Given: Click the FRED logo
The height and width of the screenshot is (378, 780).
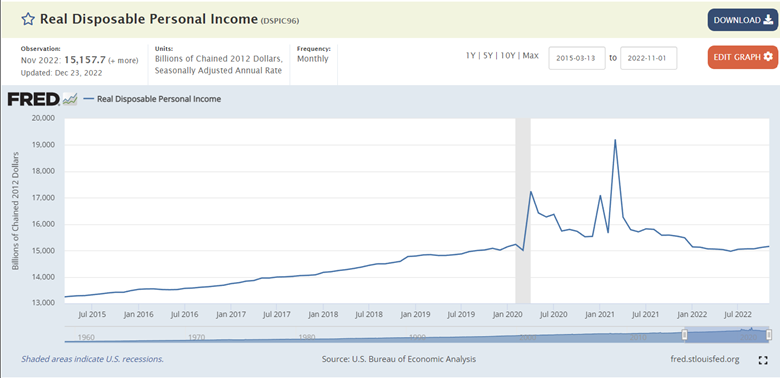Looking at the screenshot, I should 34,99.
